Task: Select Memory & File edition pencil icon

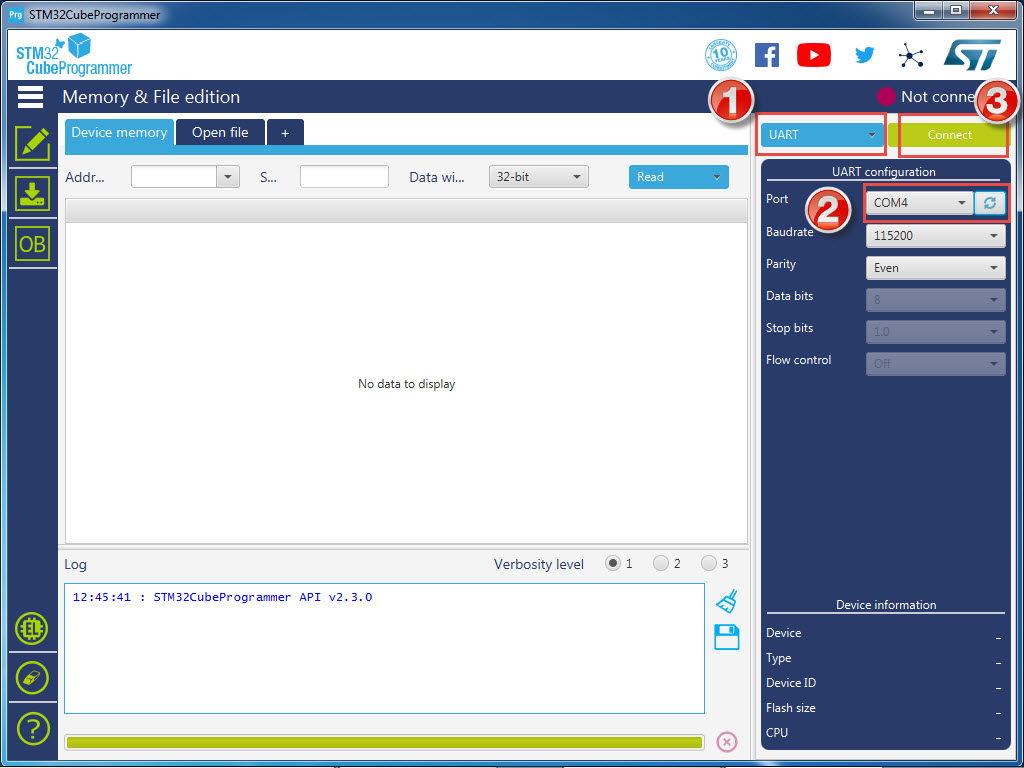Action: [32, 144]
